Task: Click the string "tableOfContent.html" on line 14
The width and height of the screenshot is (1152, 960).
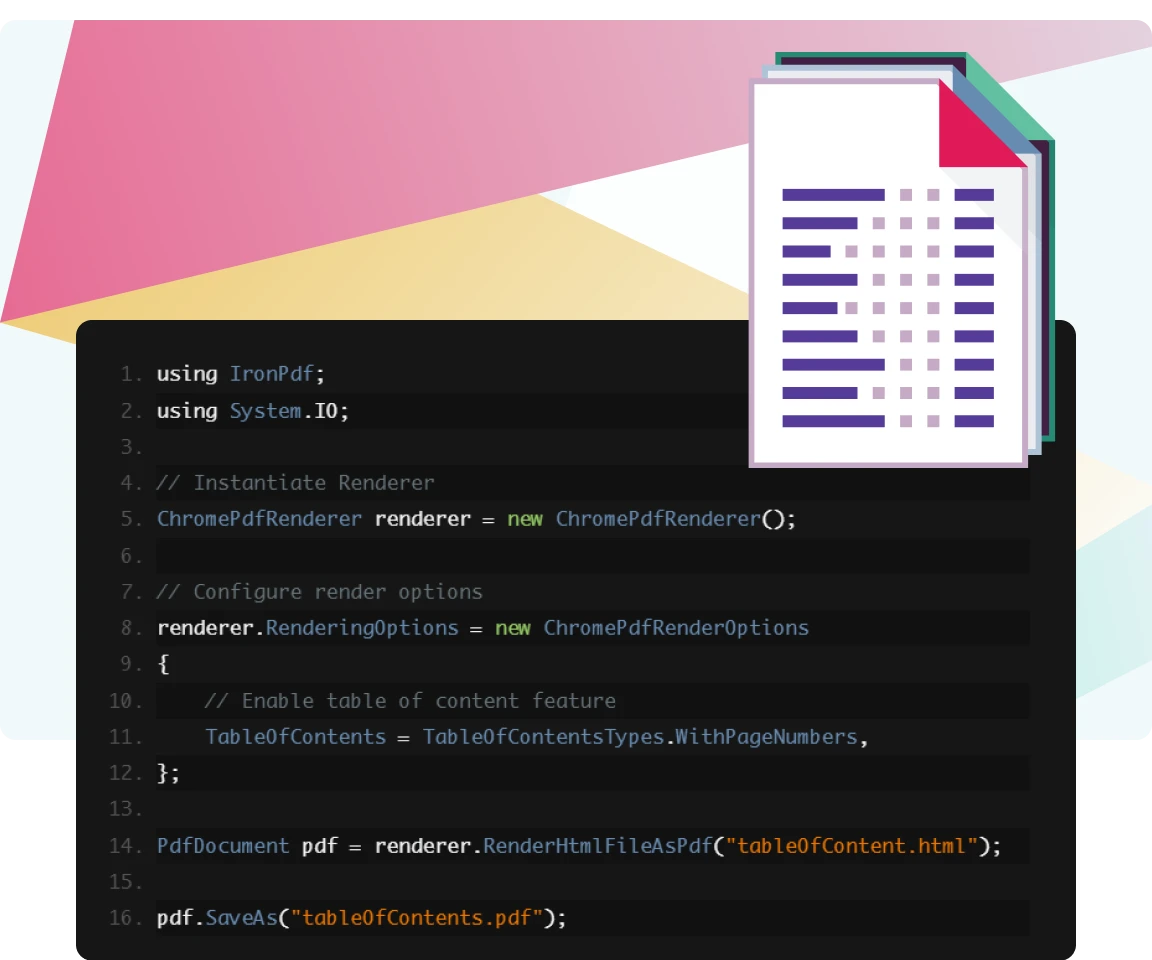Action: tap(852, 846)
